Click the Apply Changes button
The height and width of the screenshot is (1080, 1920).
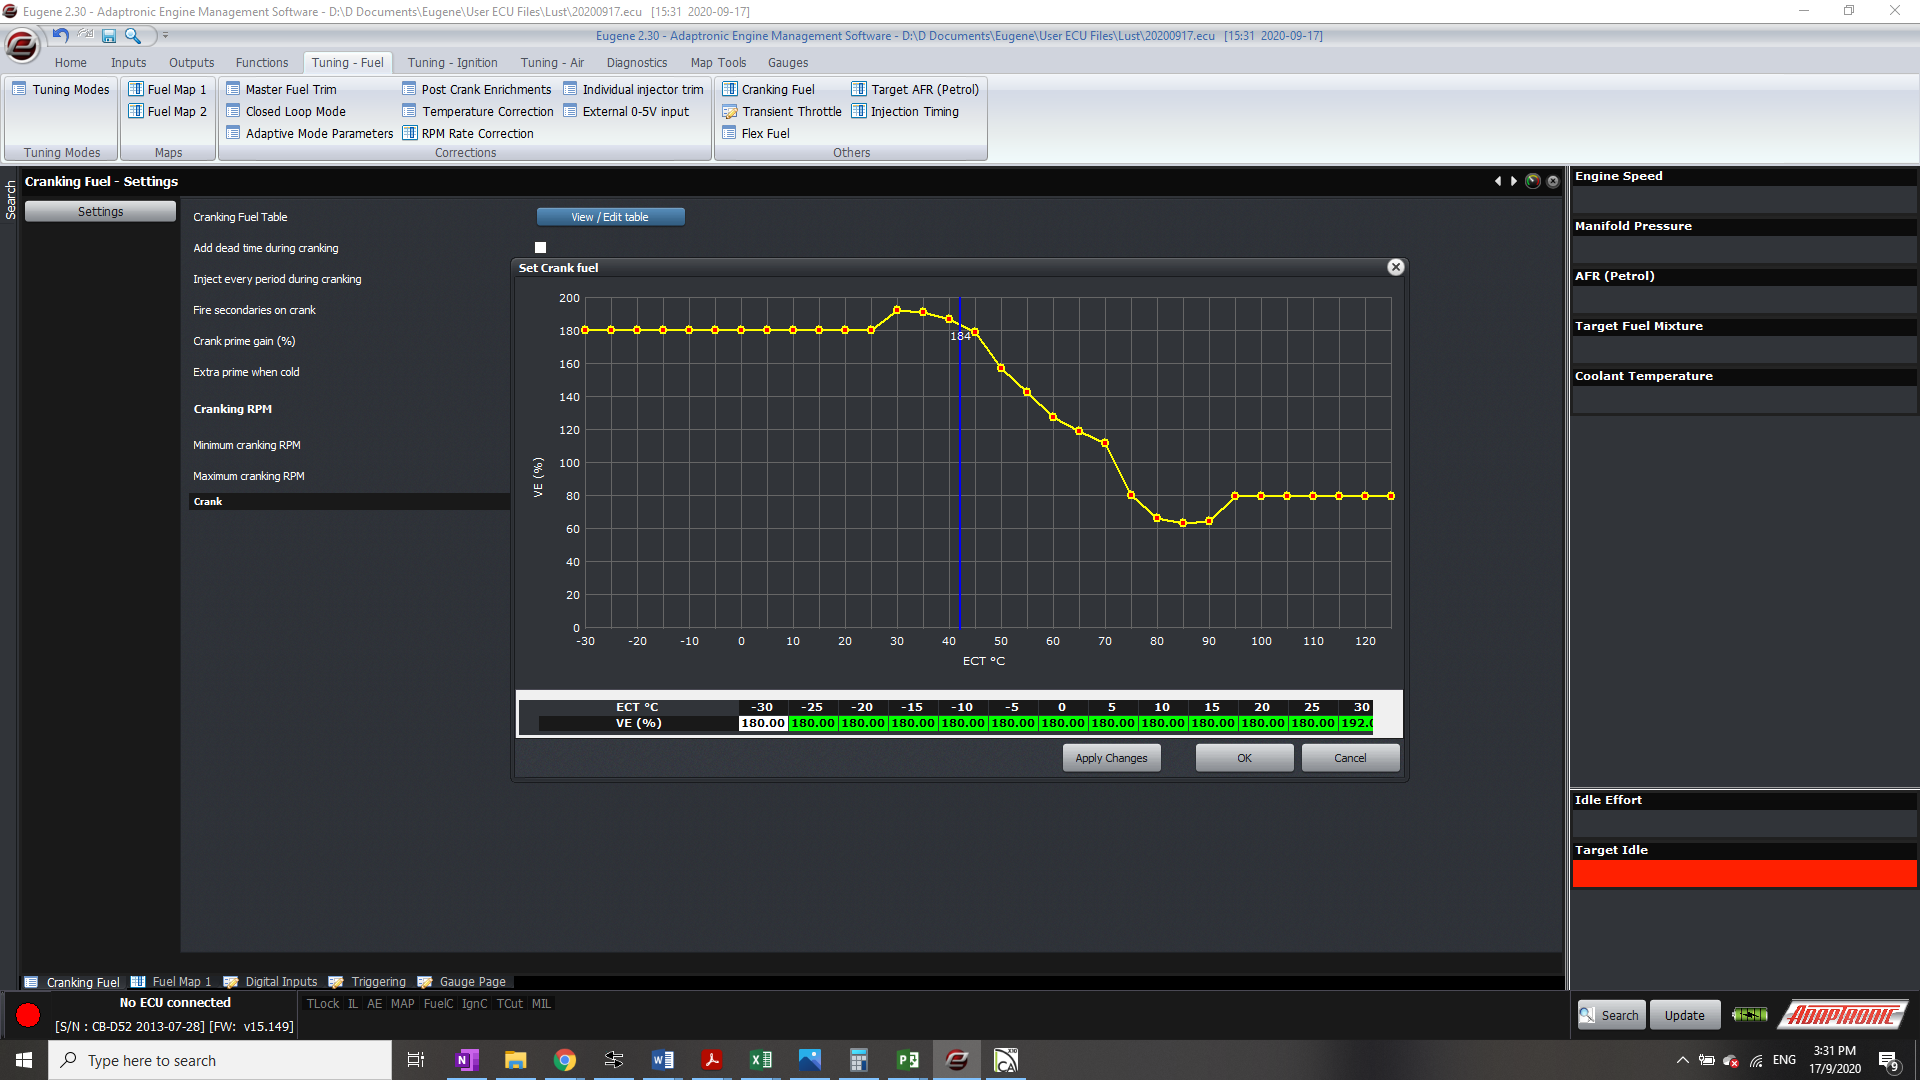pyautogui.click(x=1111, y=758)
